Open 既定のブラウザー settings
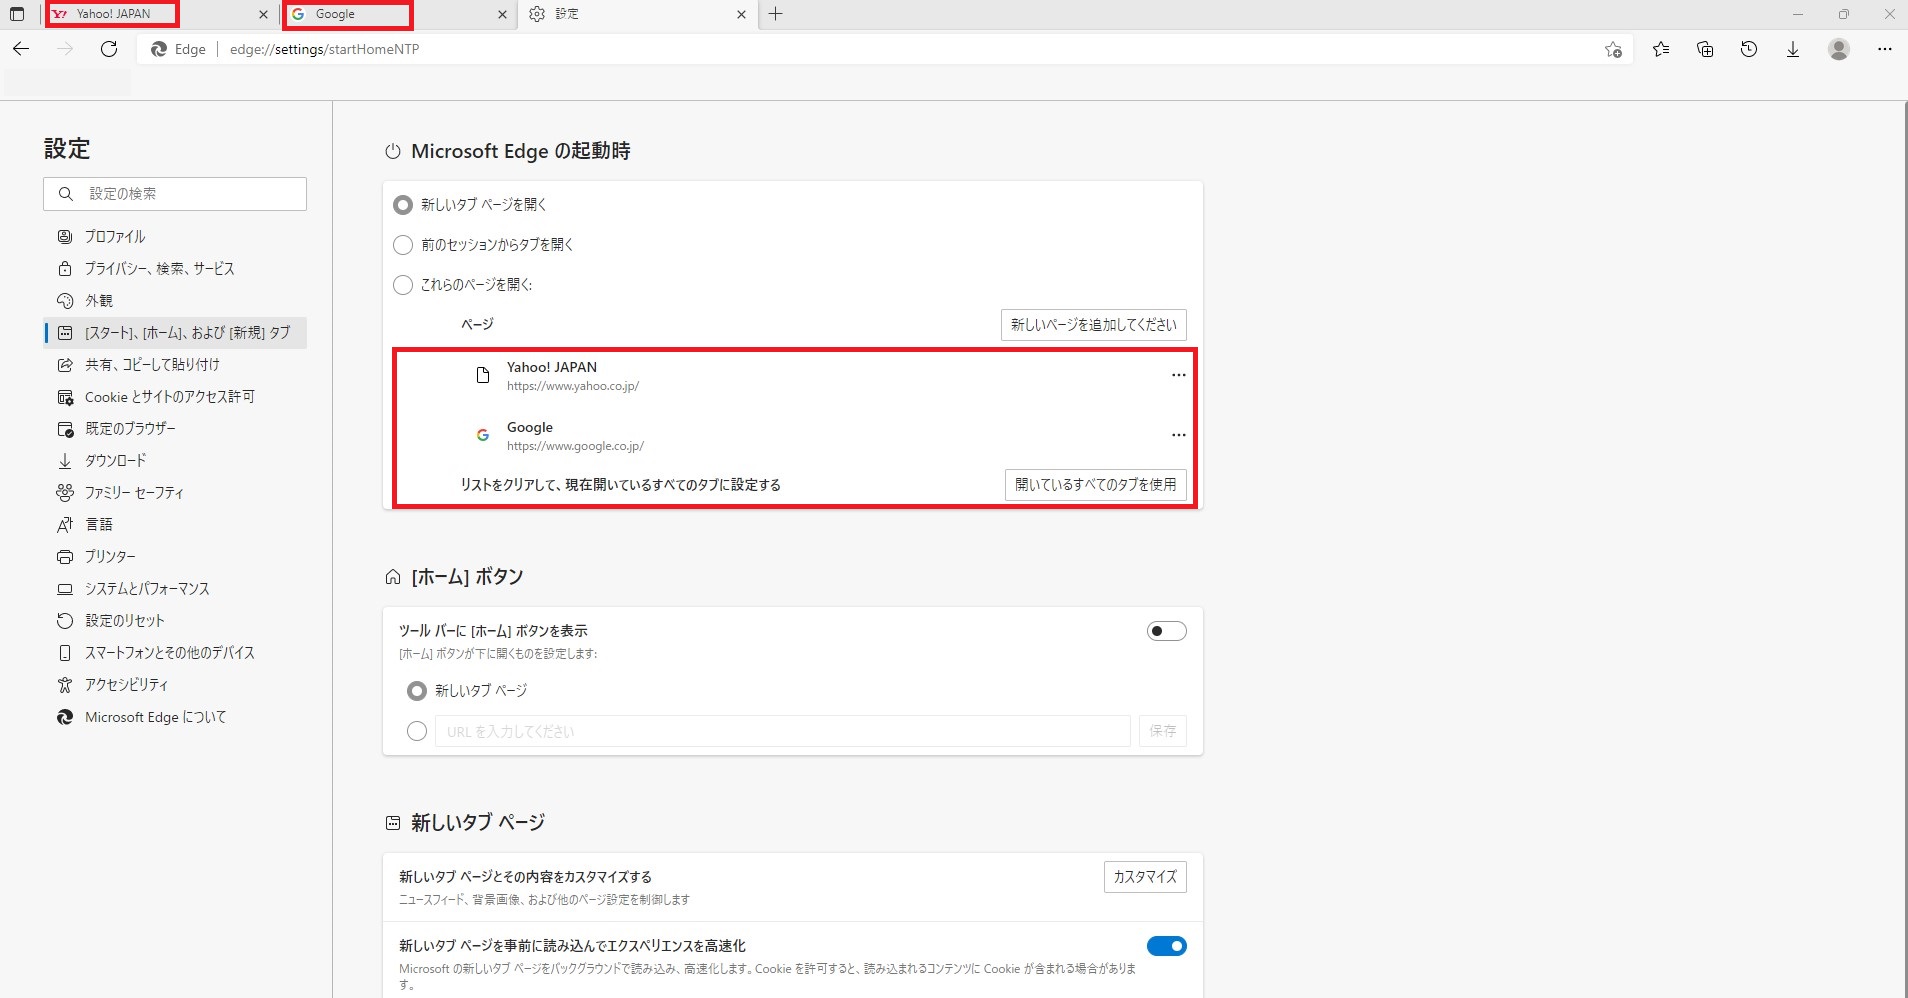This screenshot has height=998, width=1908. (x=175, y=429)
